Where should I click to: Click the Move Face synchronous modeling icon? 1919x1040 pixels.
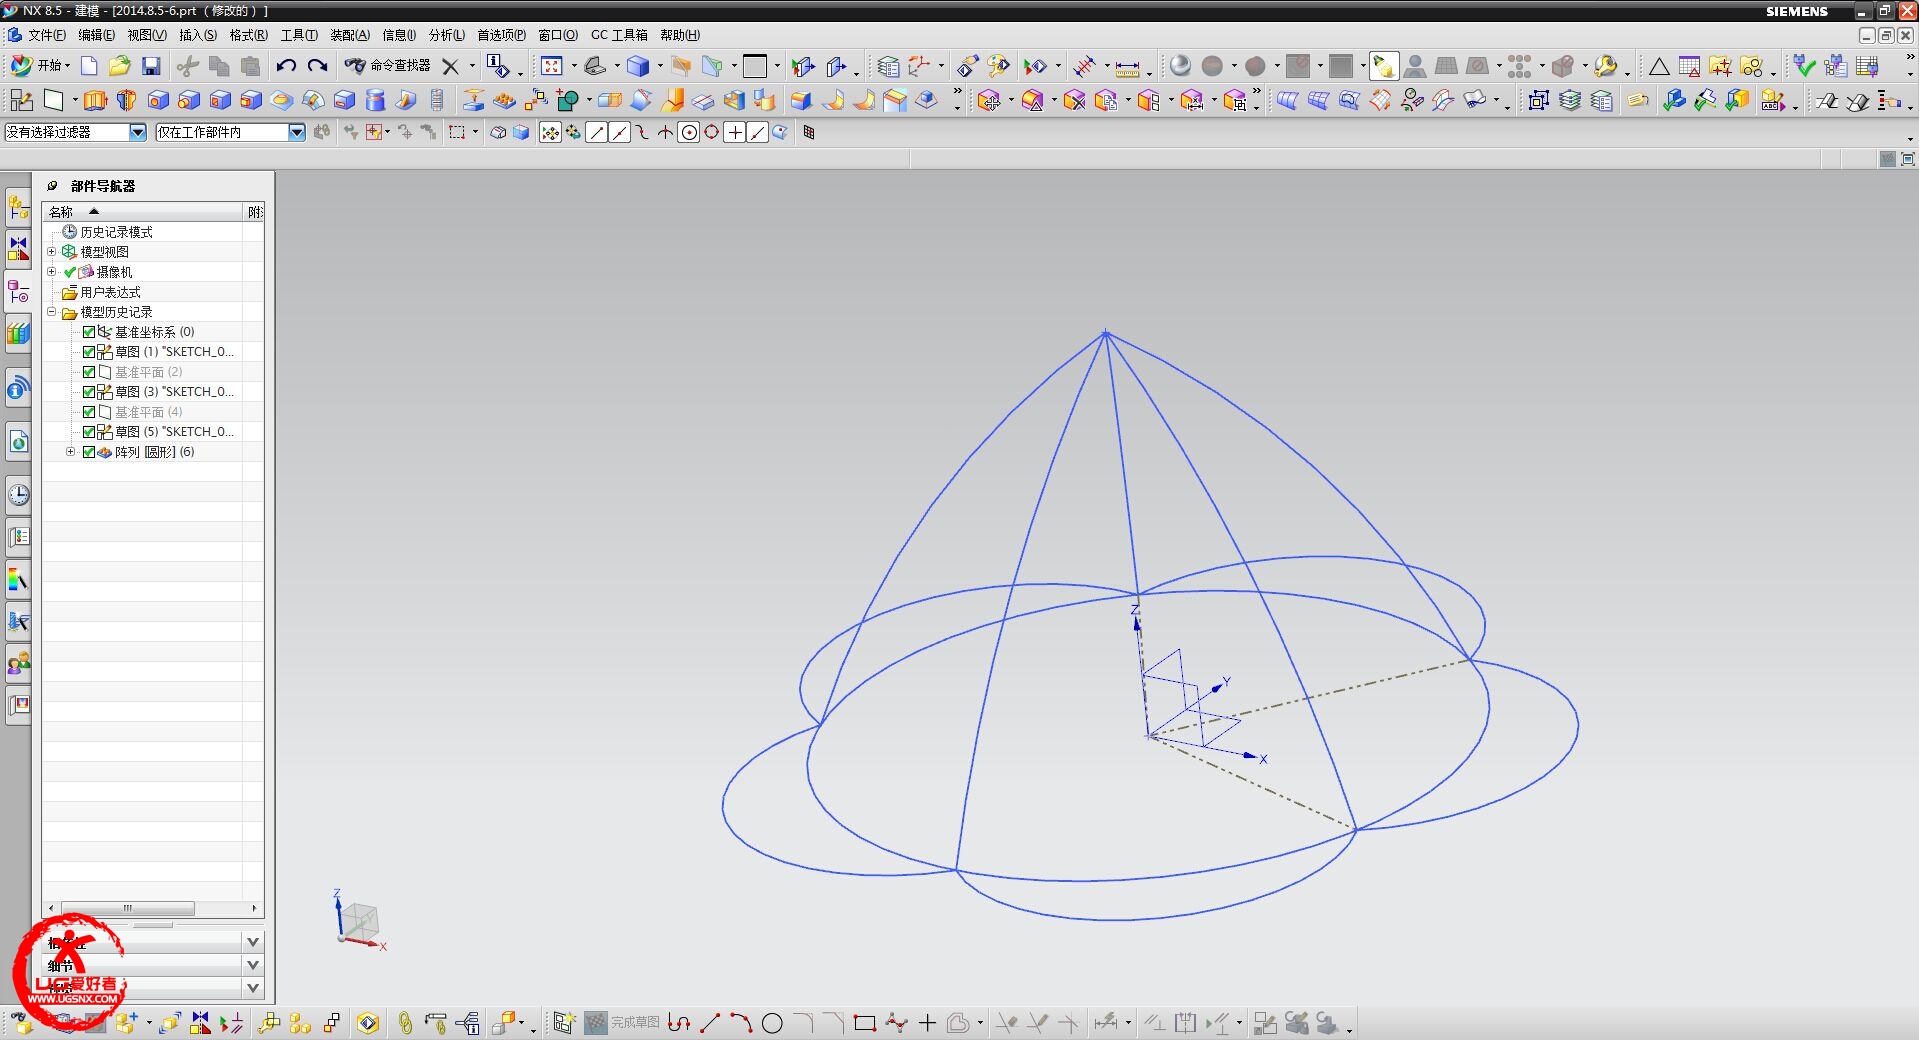tap(988, 100)
